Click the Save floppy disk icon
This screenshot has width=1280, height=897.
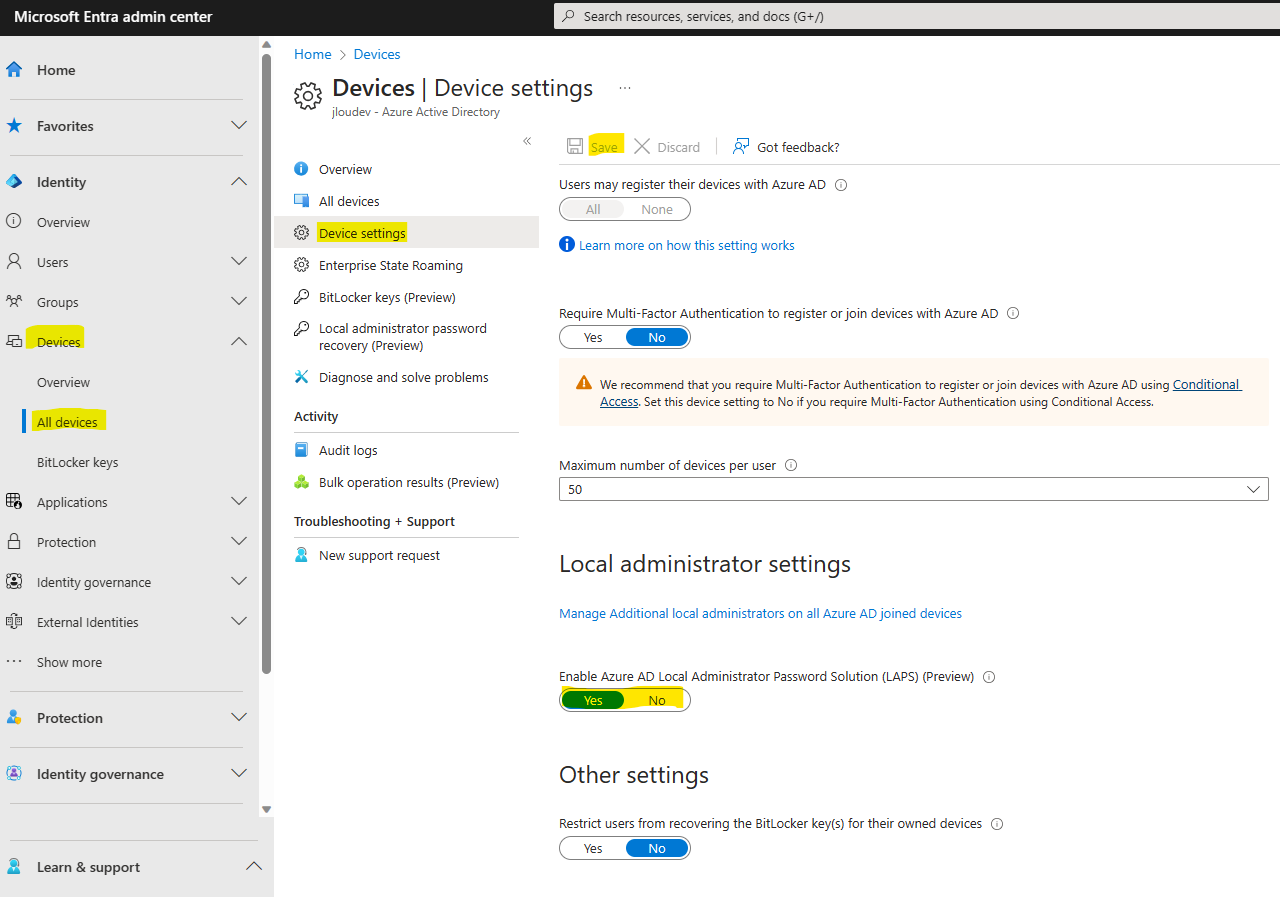pyautogui.click(x=575, y=147)
